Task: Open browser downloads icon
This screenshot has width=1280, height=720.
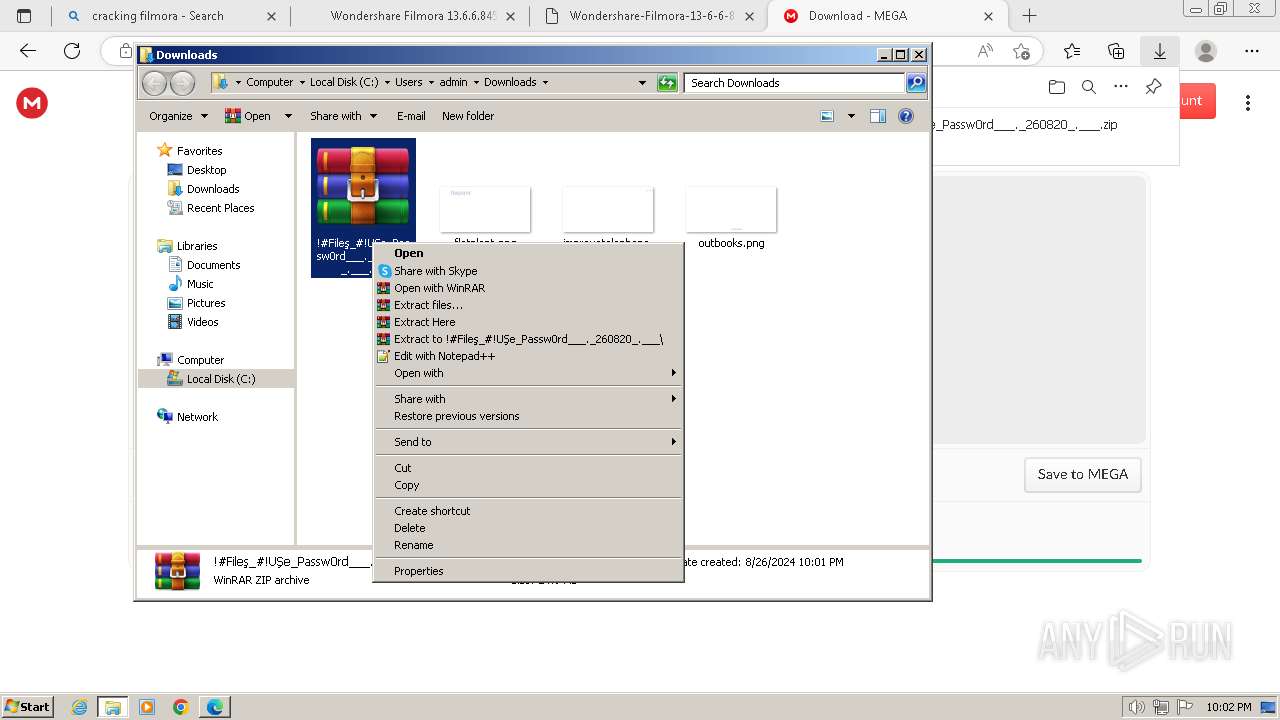Action: pos(1160,51)
